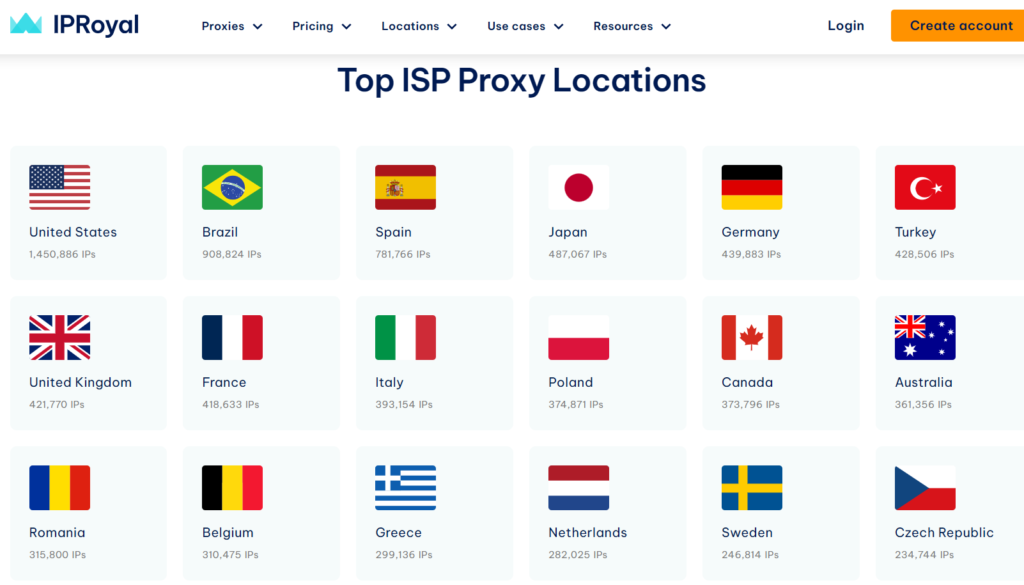Expand the Proxies menu chevron
1024x585 pixels.
click(x=258, y=27)
